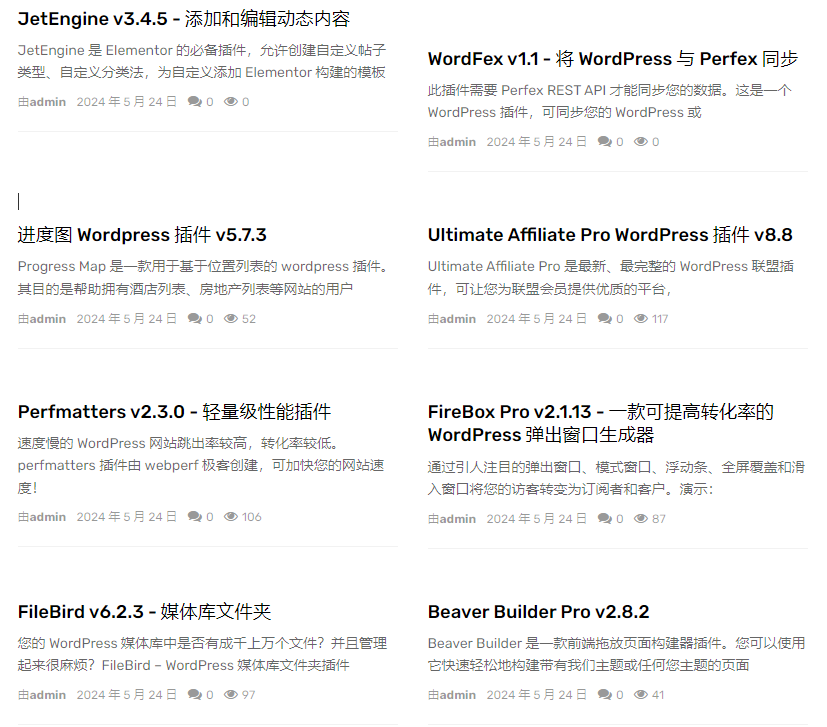Click the date under WordFex post
Image resolution: width=827 pixels, height=727 pixels.
536,142
